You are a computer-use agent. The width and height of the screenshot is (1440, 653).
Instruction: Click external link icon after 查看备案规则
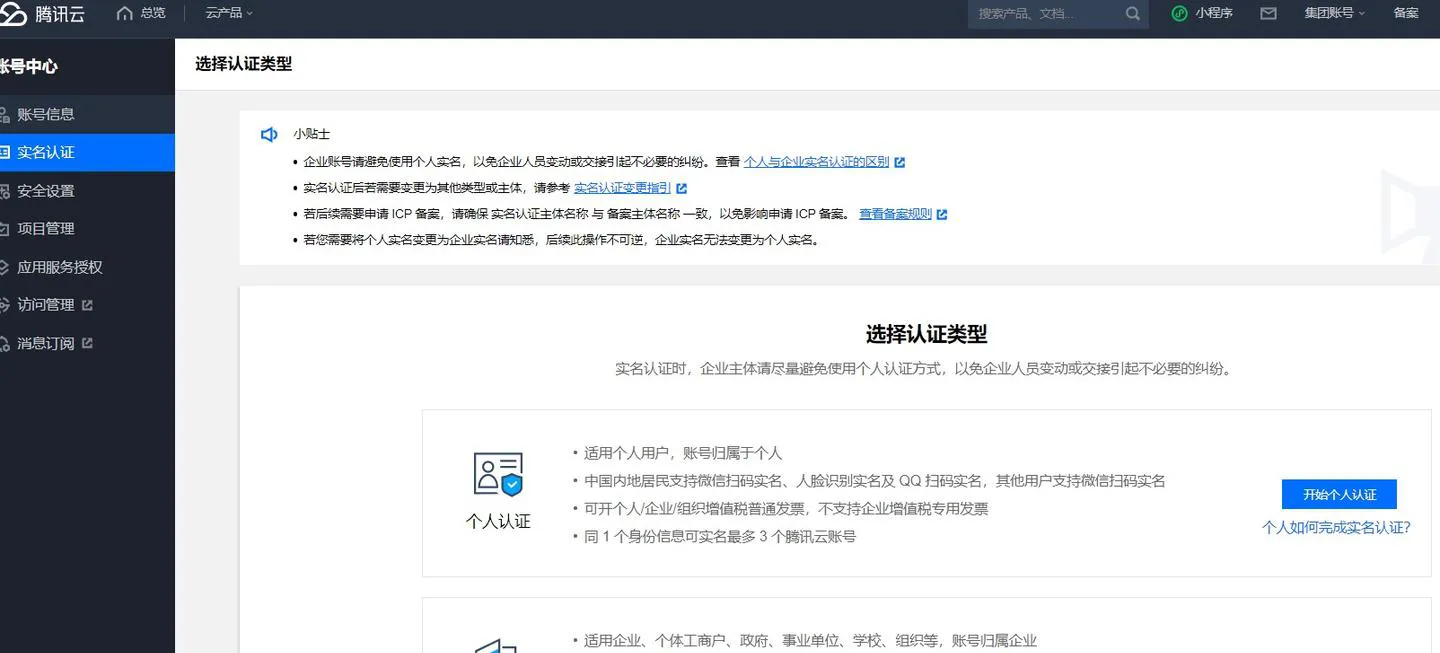(942, 214)
